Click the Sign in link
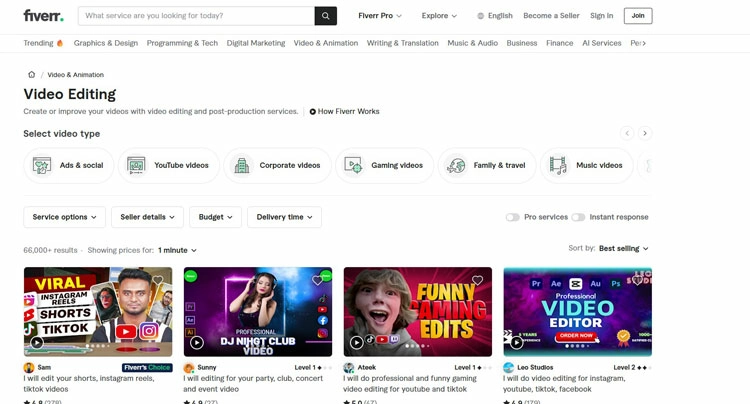Screen dimensions: 750x404 [602, 16]
